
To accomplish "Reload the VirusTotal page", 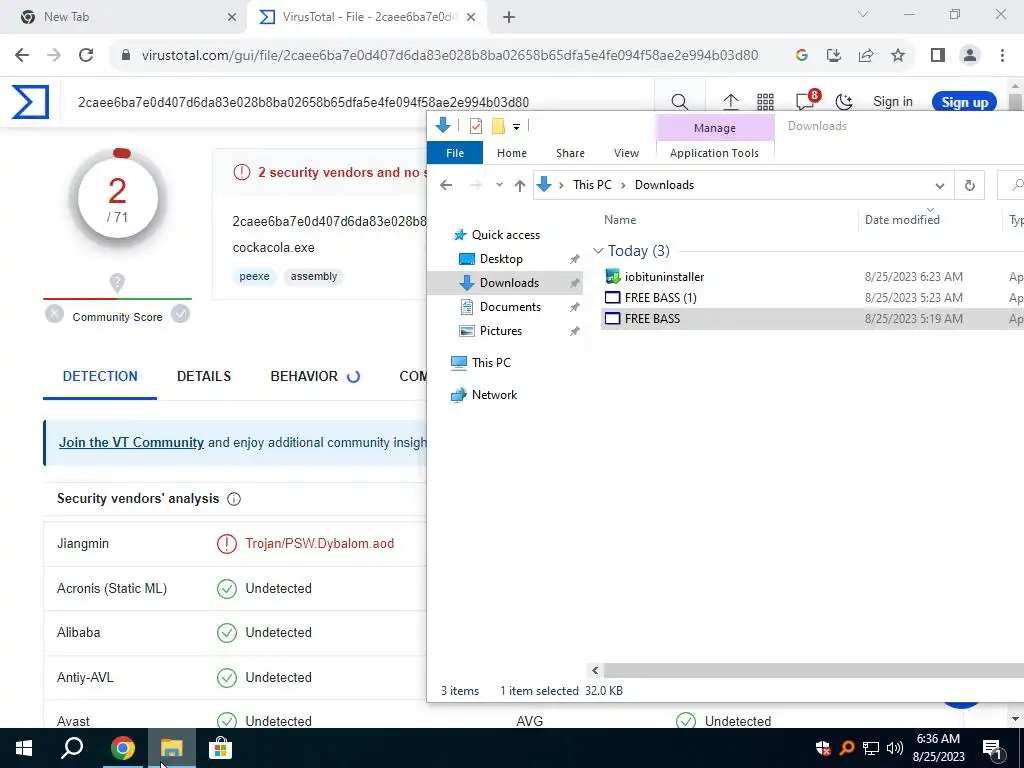I will click(86, 55).
